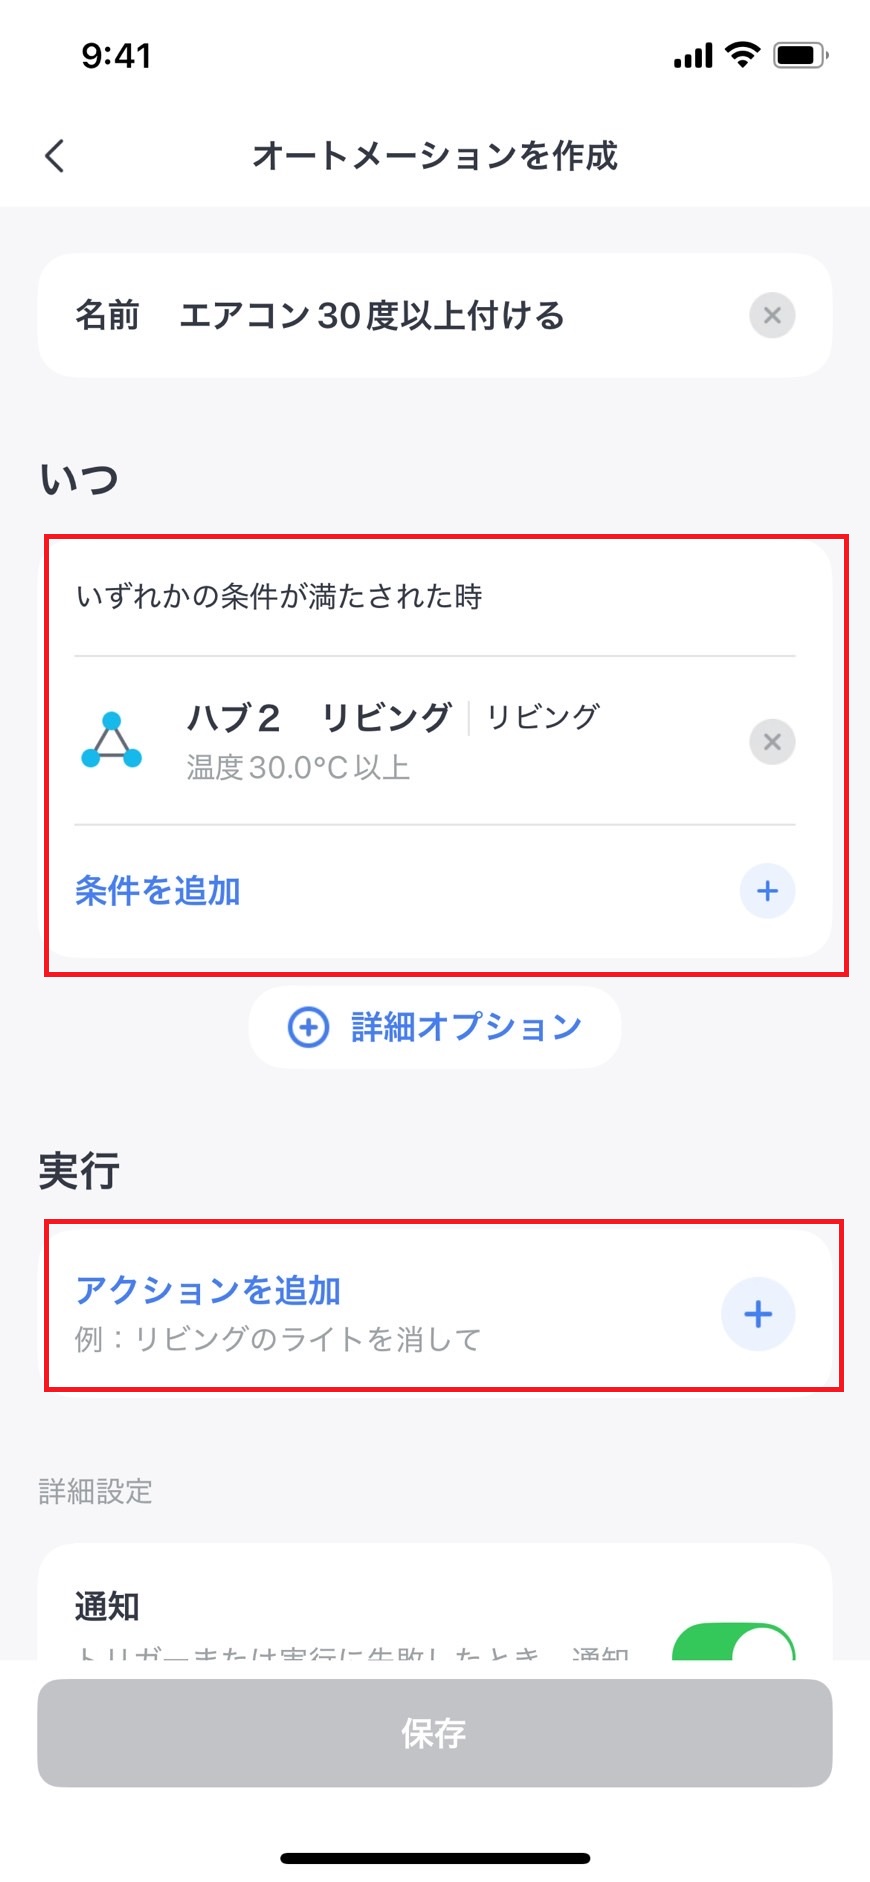Tap the Wi-Fi status icon

click(742, 54)
